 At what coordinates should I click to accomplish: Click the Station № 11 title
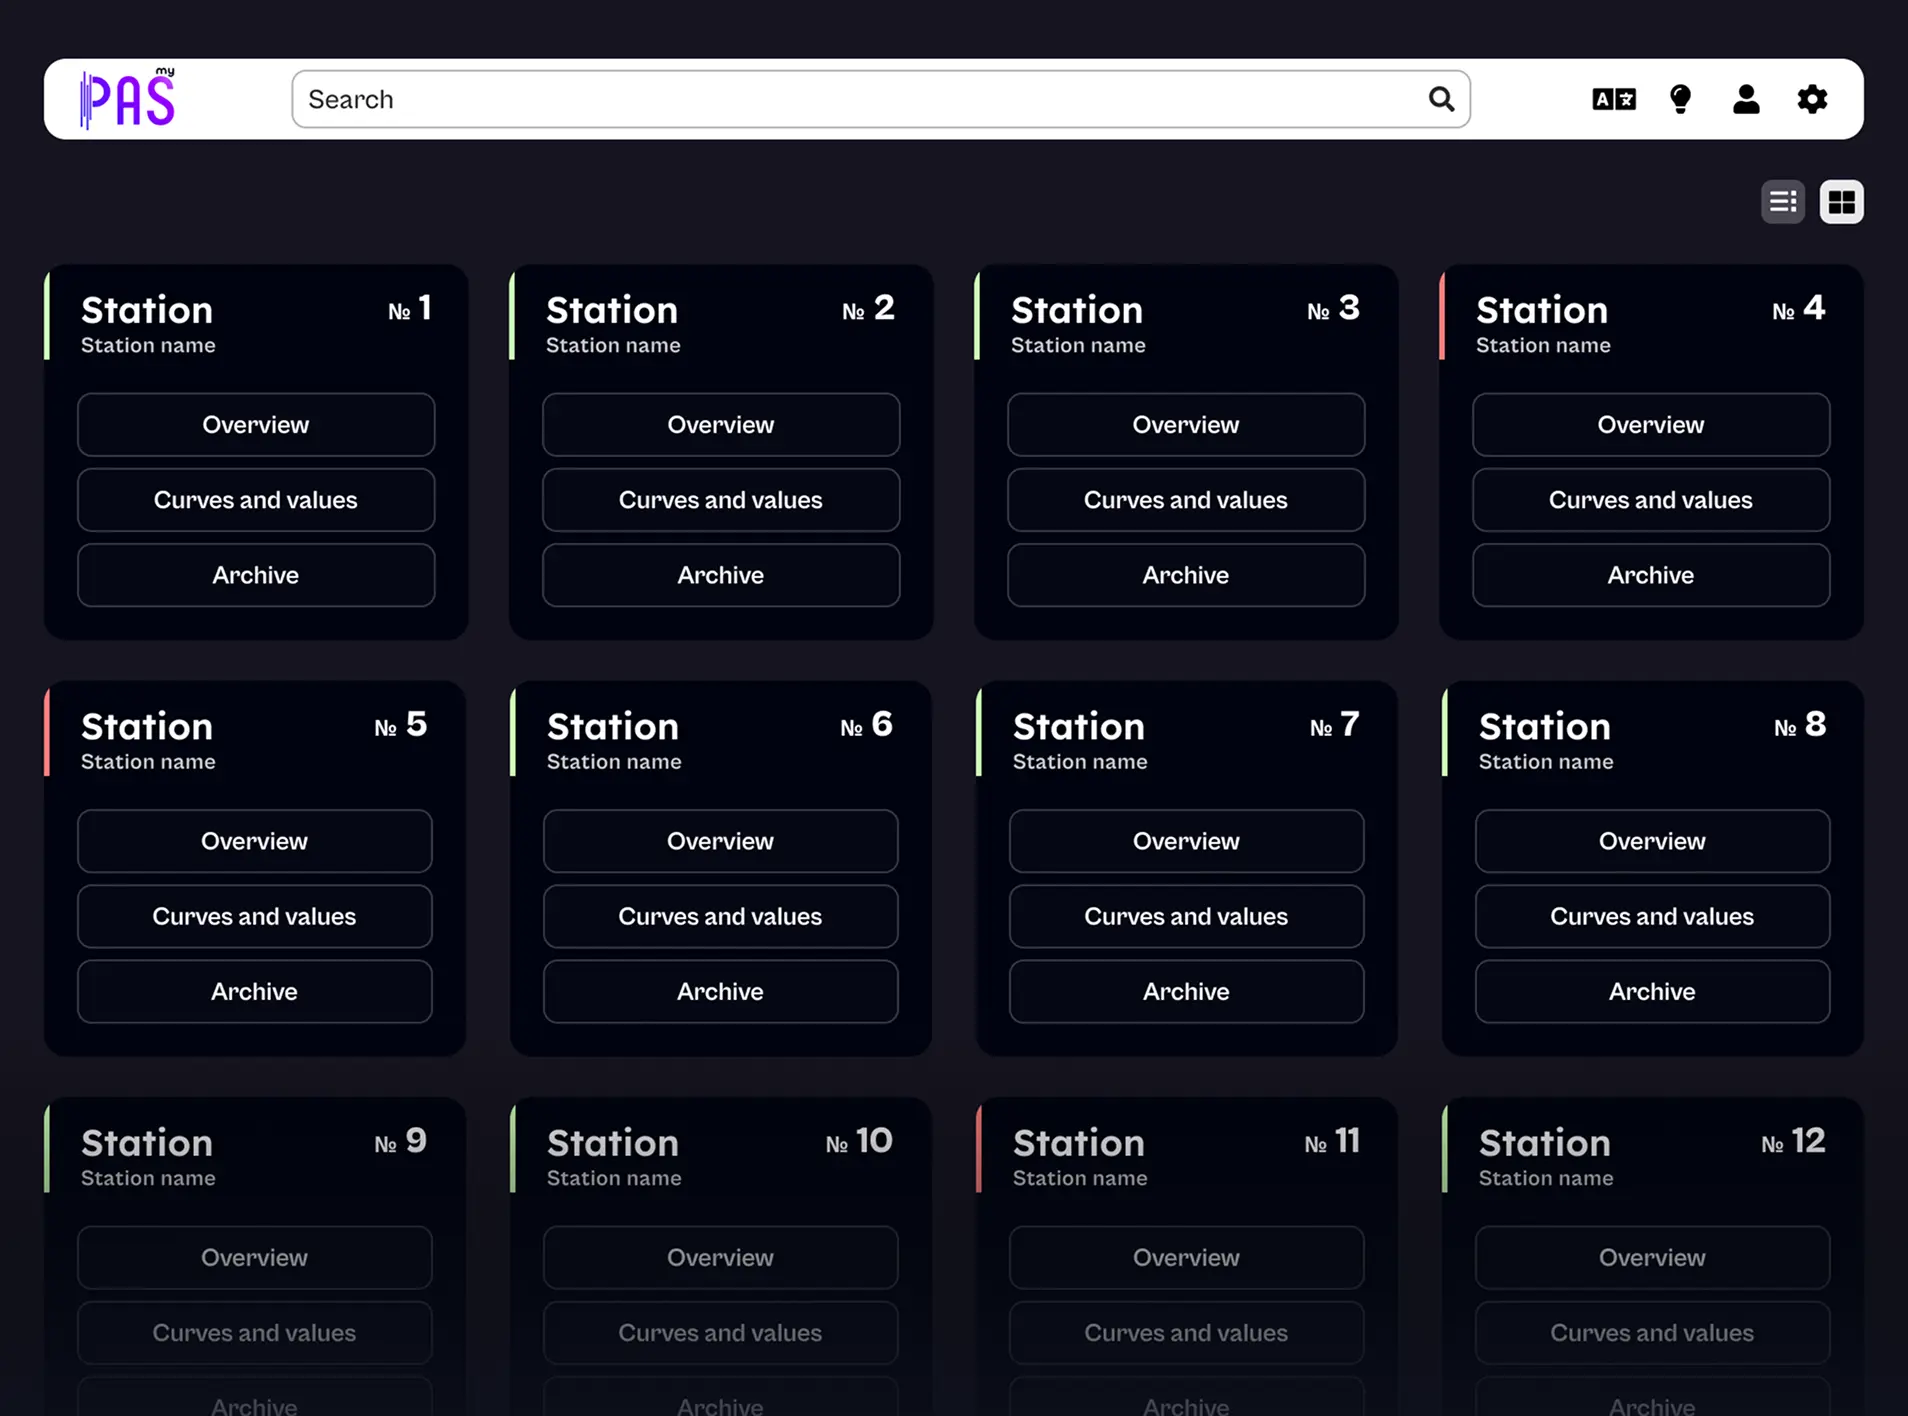1079,1143
